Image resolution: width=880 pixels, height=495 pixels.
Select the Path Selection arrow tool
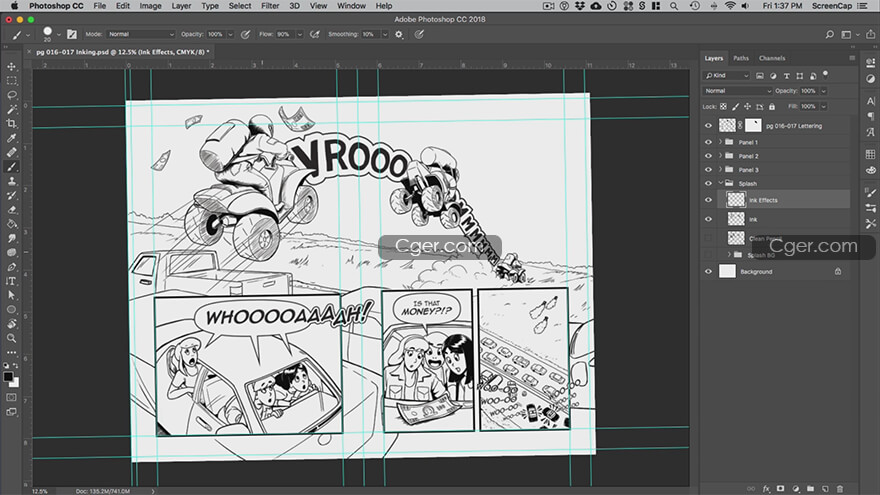11,295
